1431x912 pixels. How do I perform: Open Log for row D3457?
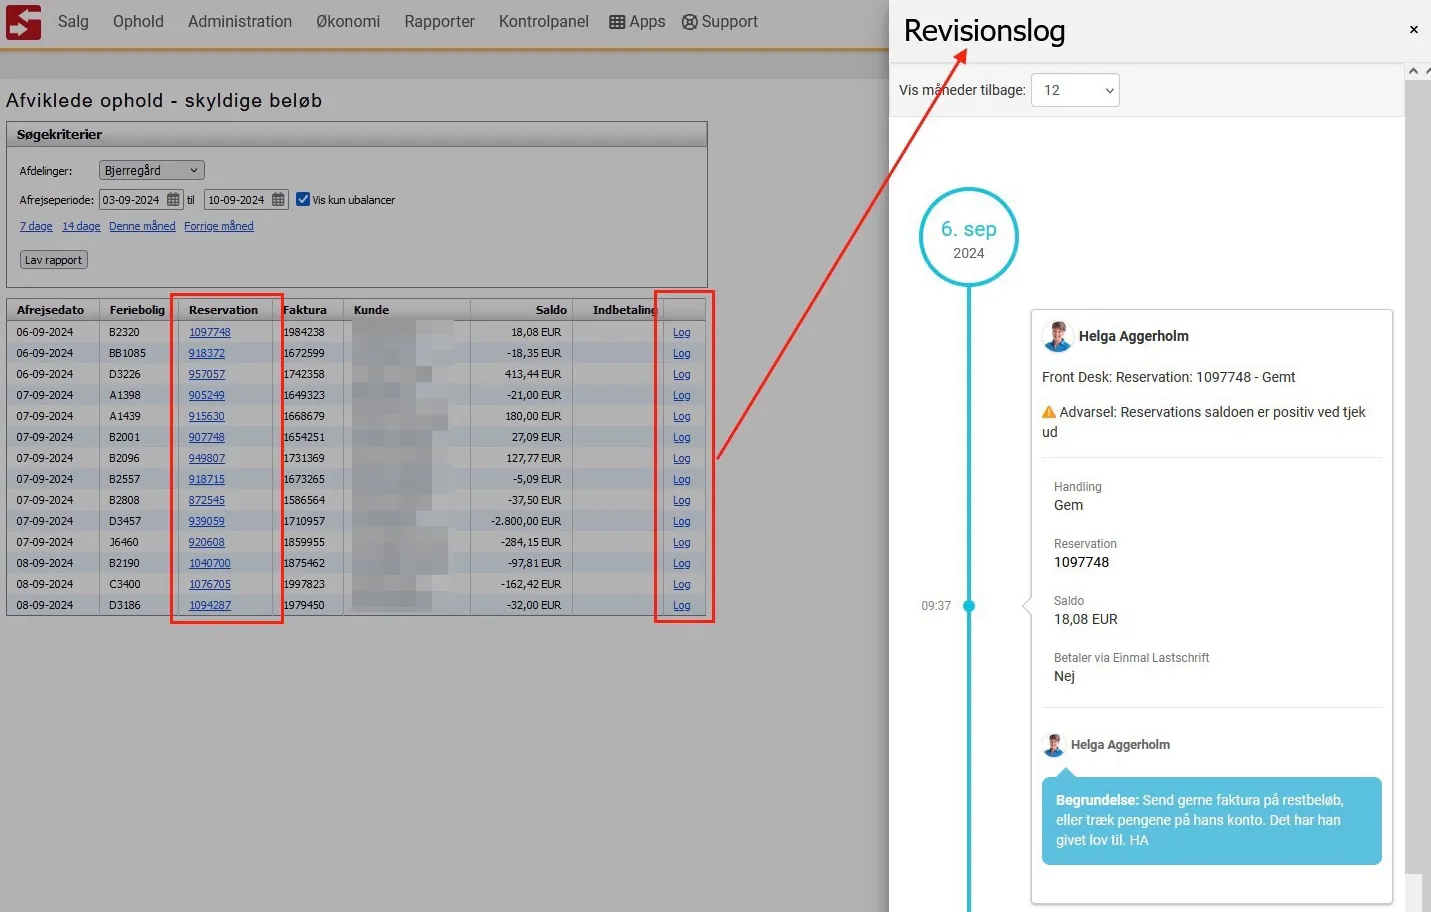pyautogui.click(x=682, y=522)
